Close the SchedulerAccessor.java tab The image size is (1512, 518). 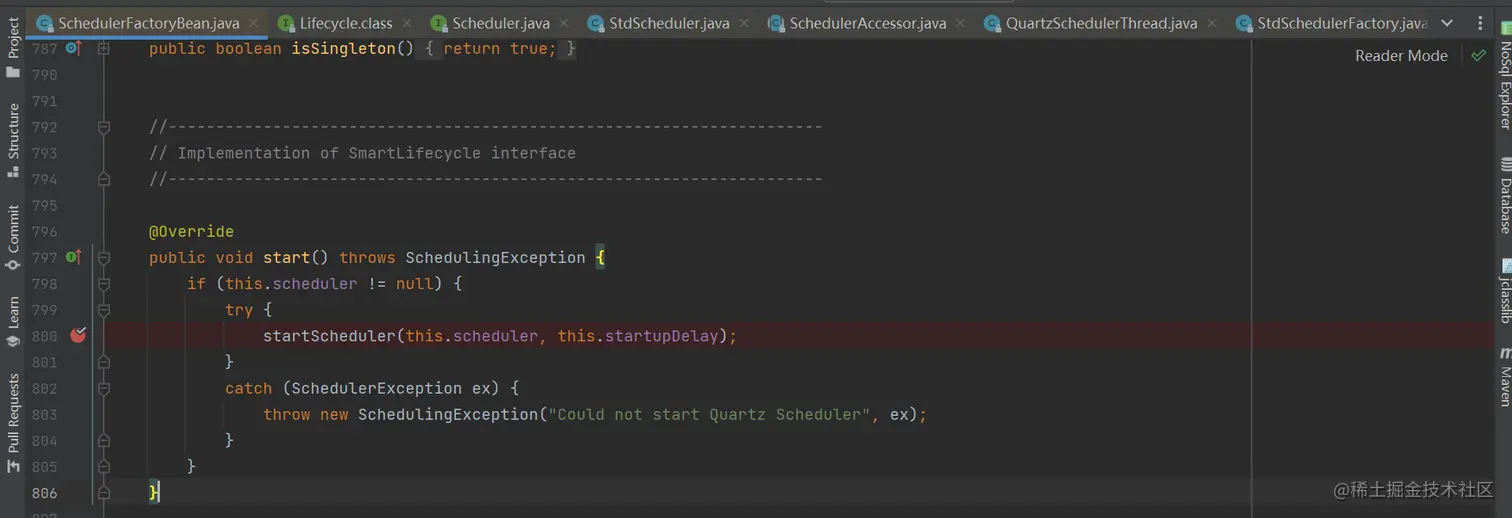961,23
